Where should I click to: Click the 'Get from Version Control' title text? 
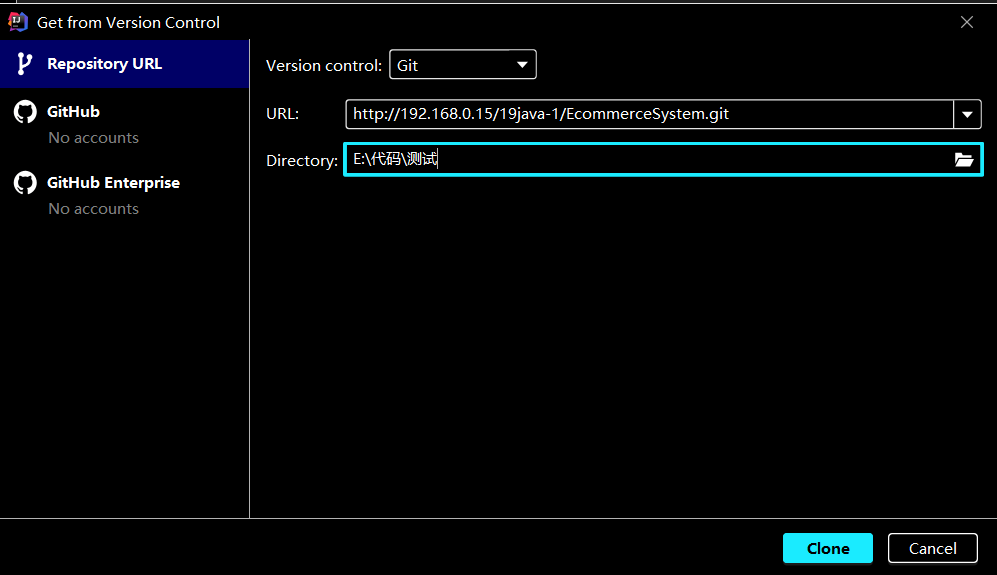coord(128,22)
